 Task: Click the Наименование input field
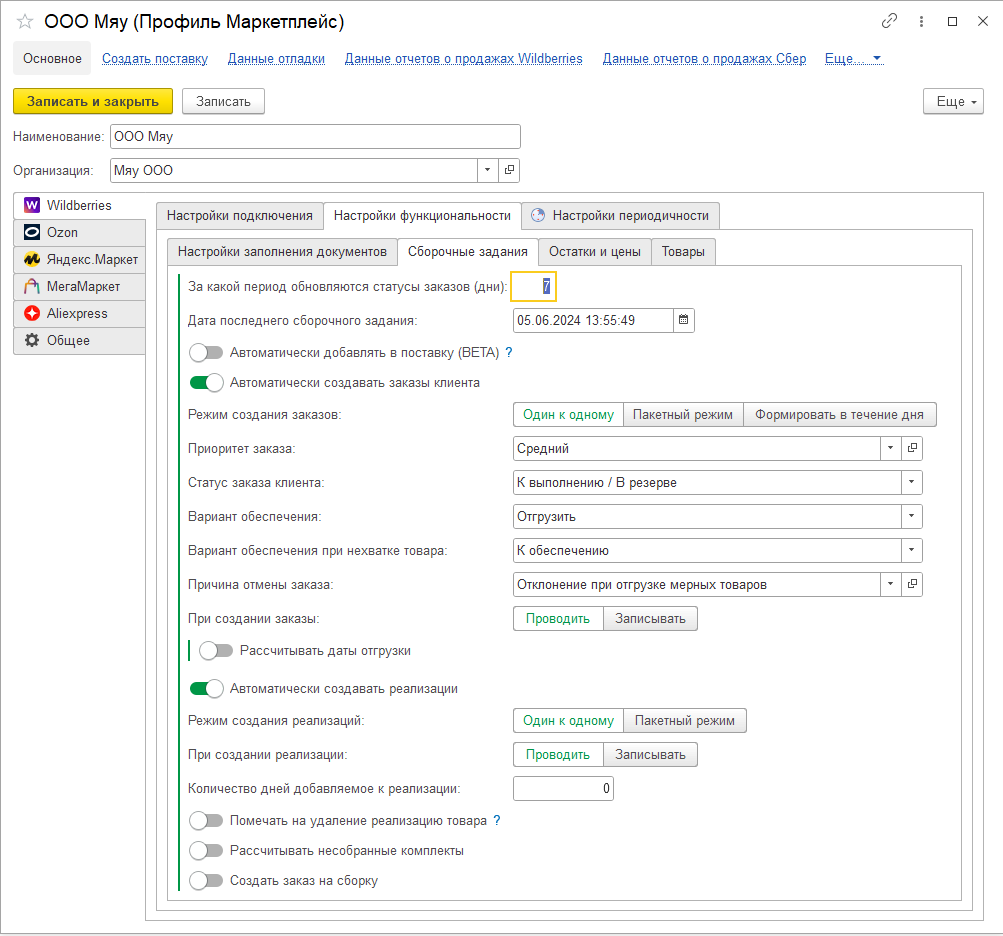(x=315, y=136)
